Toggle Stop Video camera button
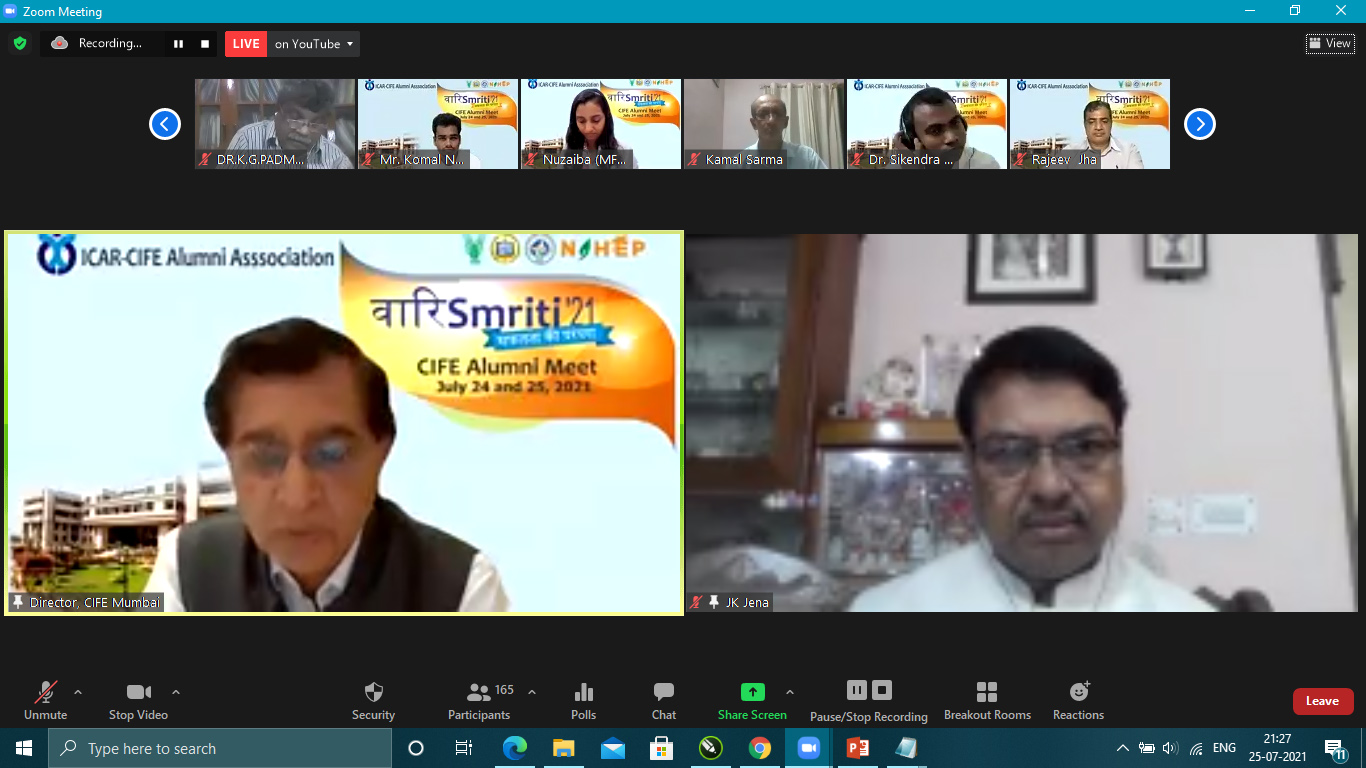Screen dimensions: 1366x768 [x=138, y=700]
